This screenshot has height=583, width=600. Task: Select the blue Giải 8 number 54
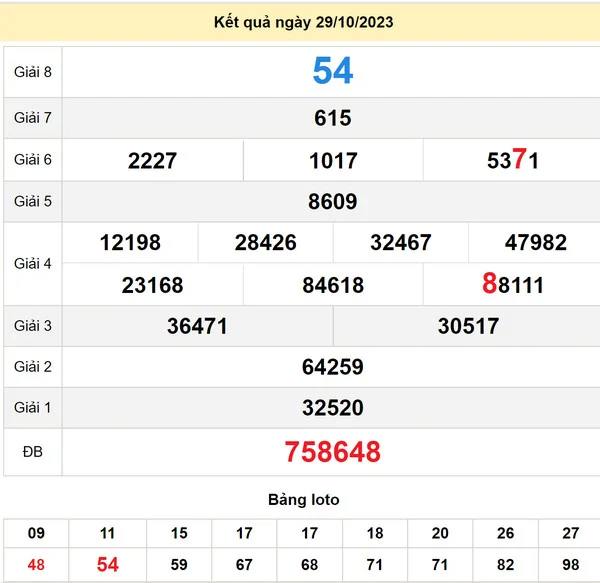click(332, 71)
